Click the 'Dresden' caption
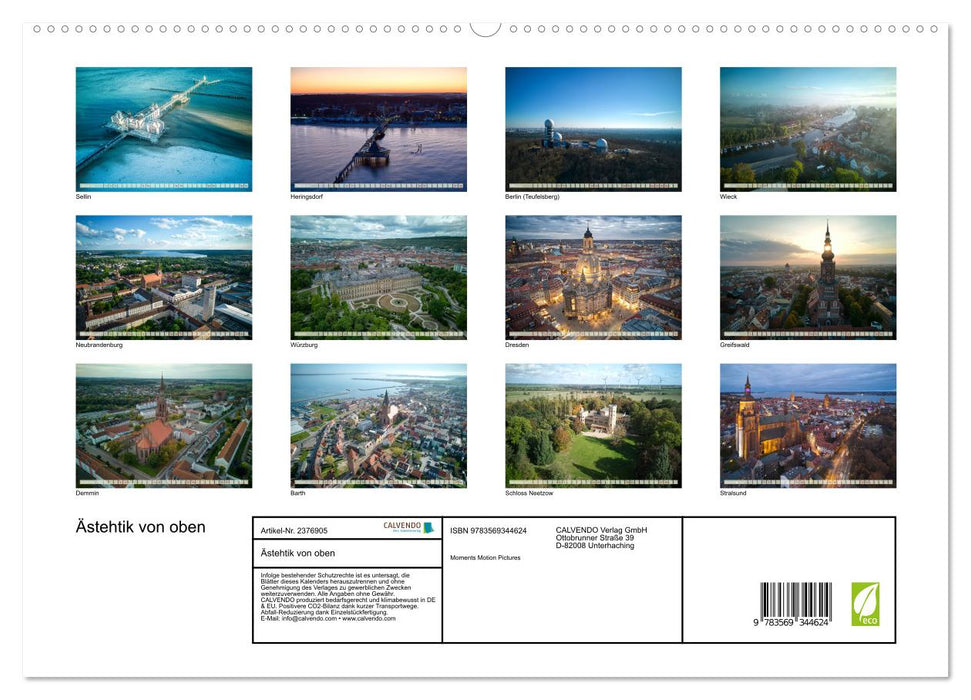The width and height of the screenshot is (971, 700). 517,345
